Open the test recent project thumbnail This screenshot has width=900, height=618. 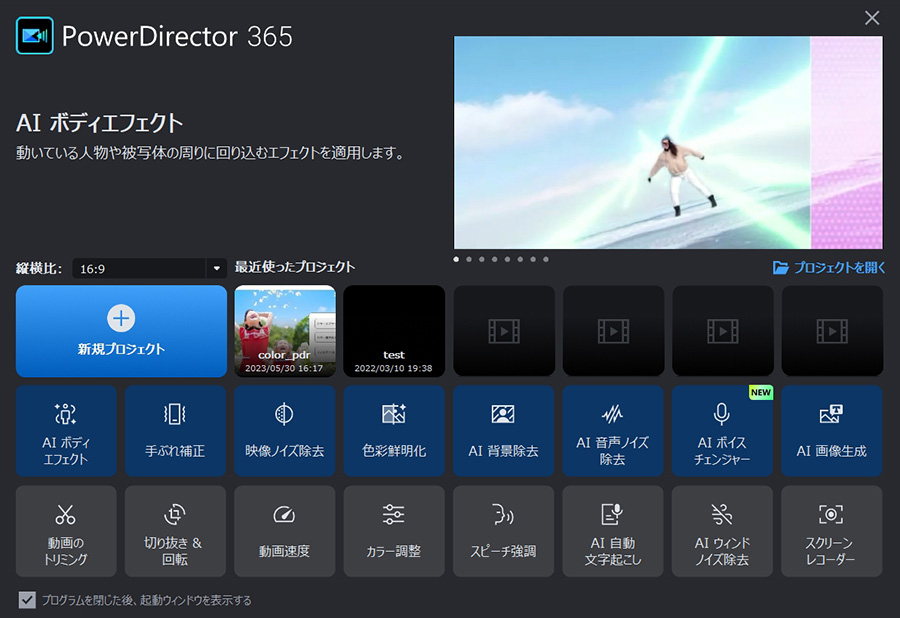(394, 331)
